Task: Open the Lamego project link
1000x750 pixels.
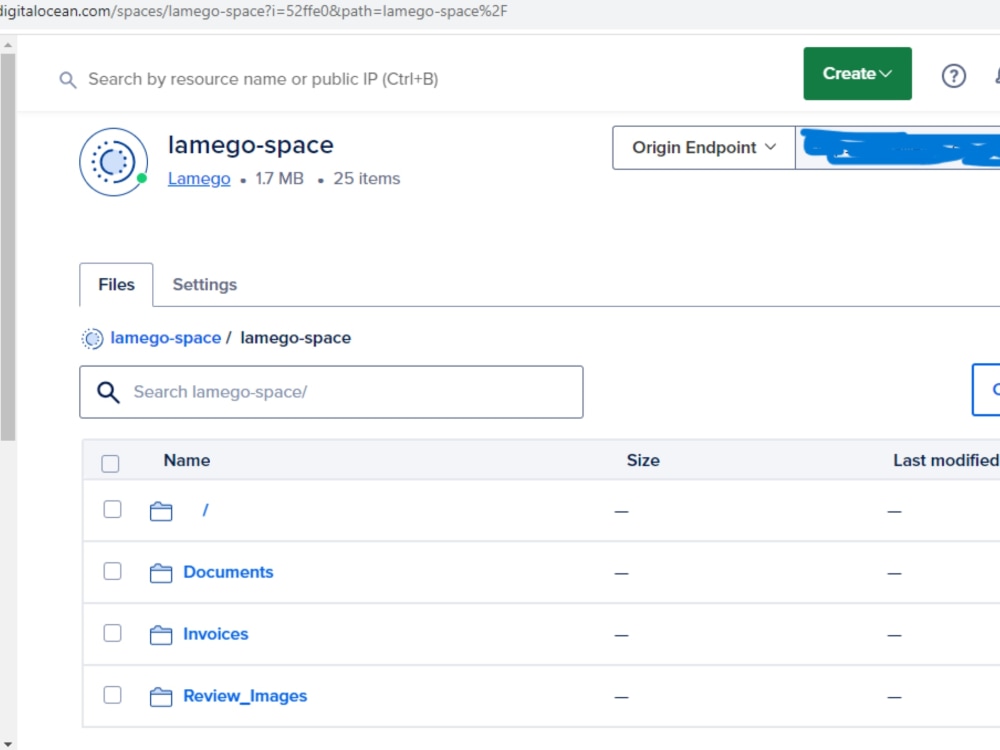Action: pos(199,179)
